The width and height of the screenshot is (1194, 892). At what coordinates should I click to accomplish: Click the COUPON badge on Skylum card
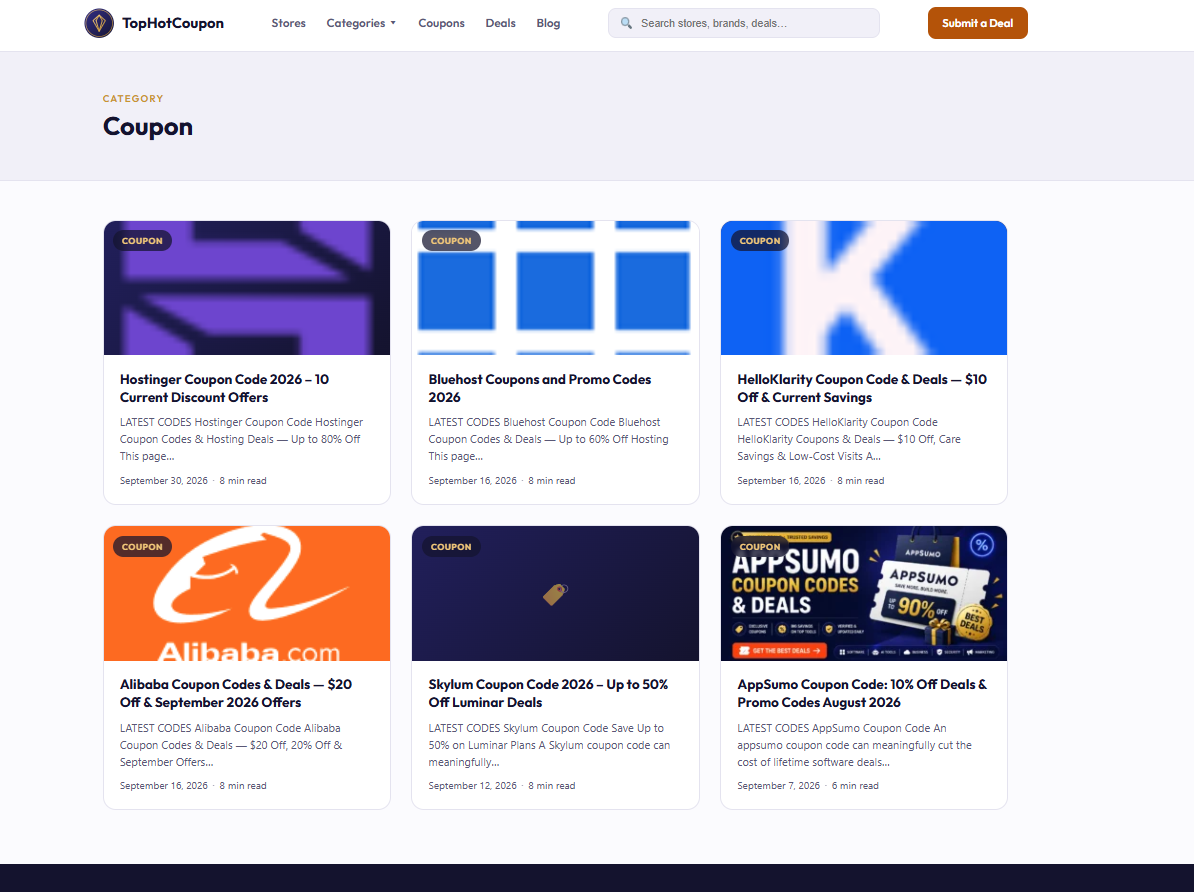451,547
